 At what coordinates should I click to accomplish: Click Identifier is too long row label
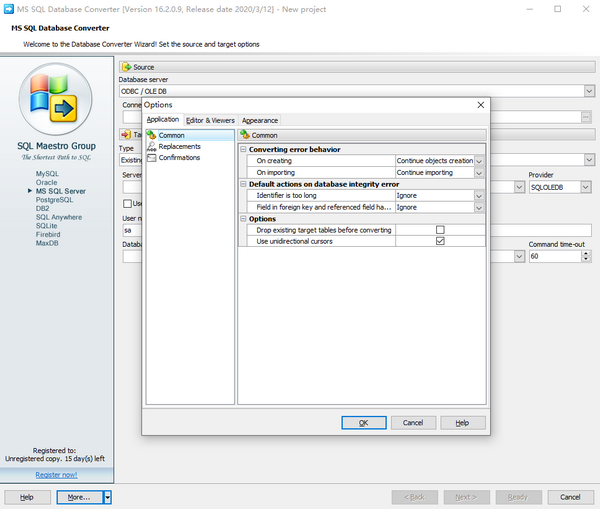(286, 196)
